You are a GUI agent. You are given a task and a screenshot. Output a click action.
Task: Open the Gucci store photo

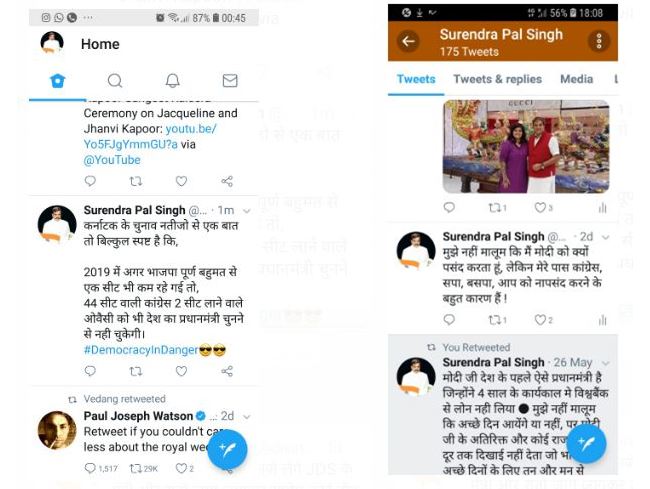(x=526, y=146)
